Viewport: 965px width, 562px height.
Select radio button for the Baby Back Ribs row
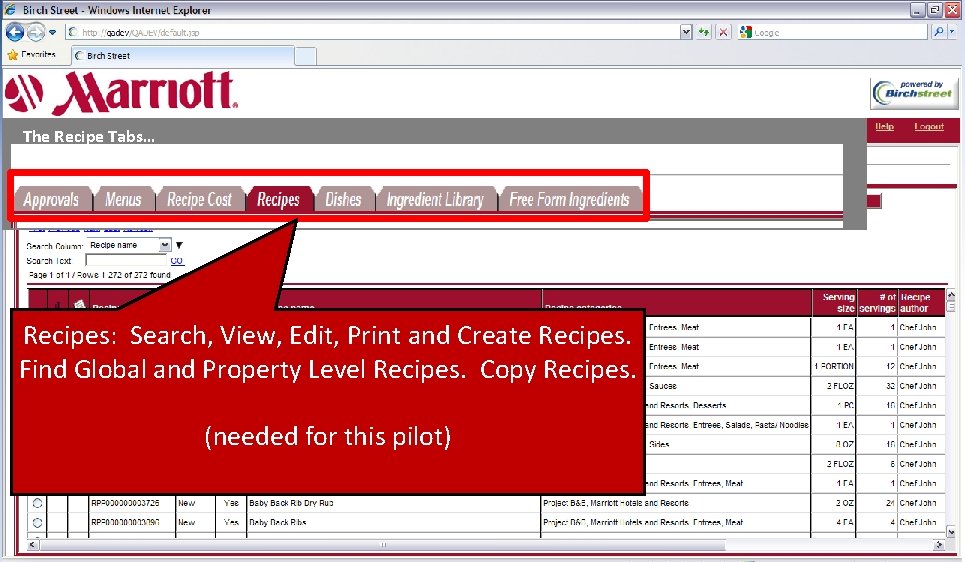[38, 523]
